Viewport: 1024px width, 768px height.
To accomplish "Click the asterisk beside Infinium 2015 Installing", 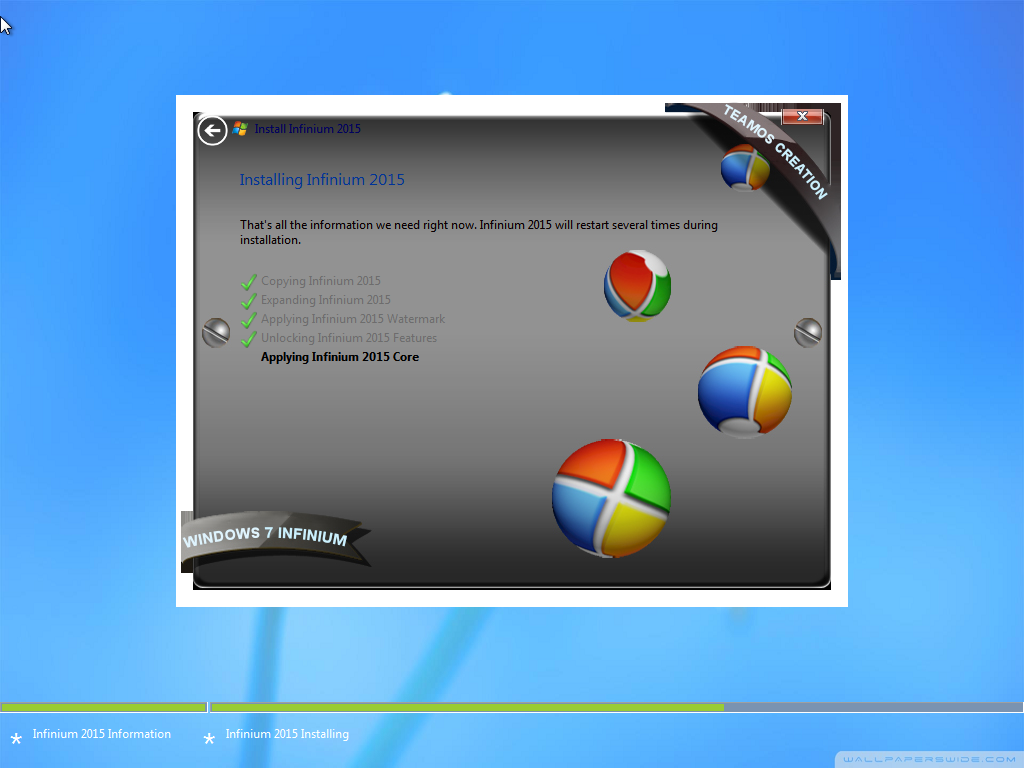I will pyautogui.click(x=209, y=739).
